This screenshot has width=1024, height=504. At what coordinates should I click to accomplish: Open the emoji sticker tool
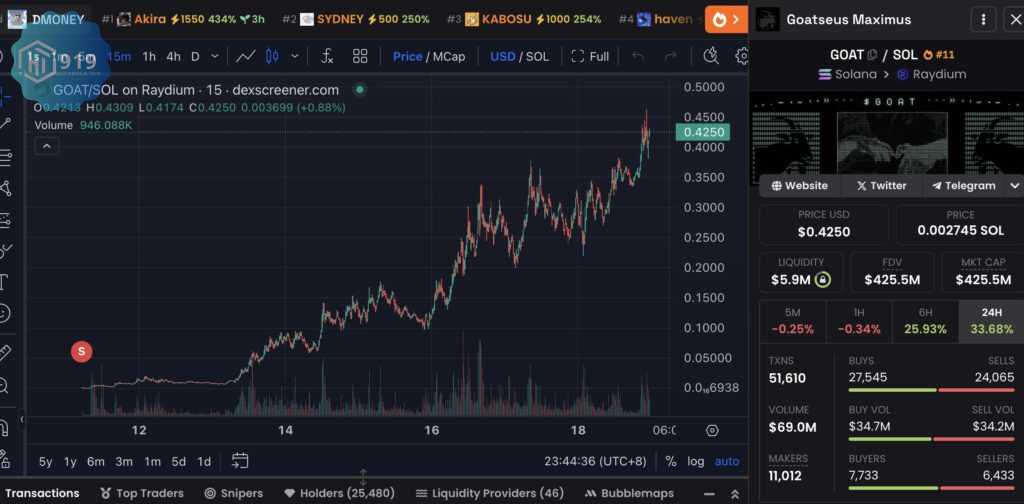[x=5, y=313]
